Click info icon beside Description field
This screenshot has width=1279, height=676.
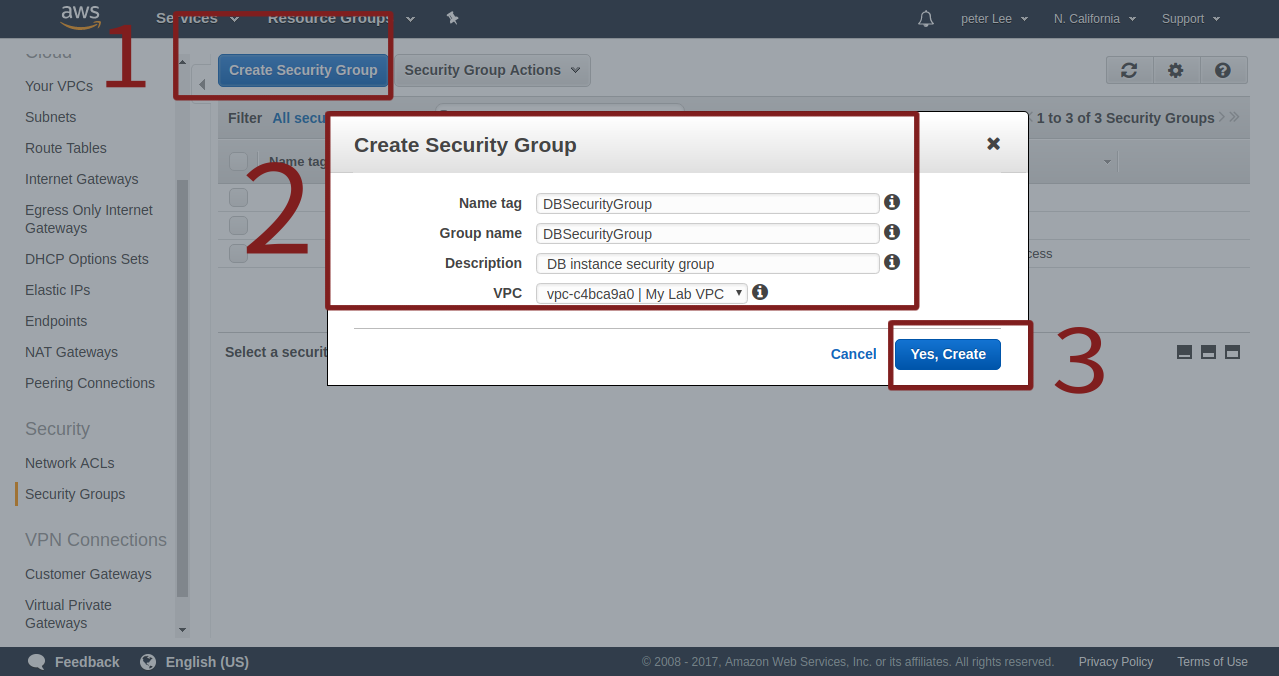pos(892,262)
